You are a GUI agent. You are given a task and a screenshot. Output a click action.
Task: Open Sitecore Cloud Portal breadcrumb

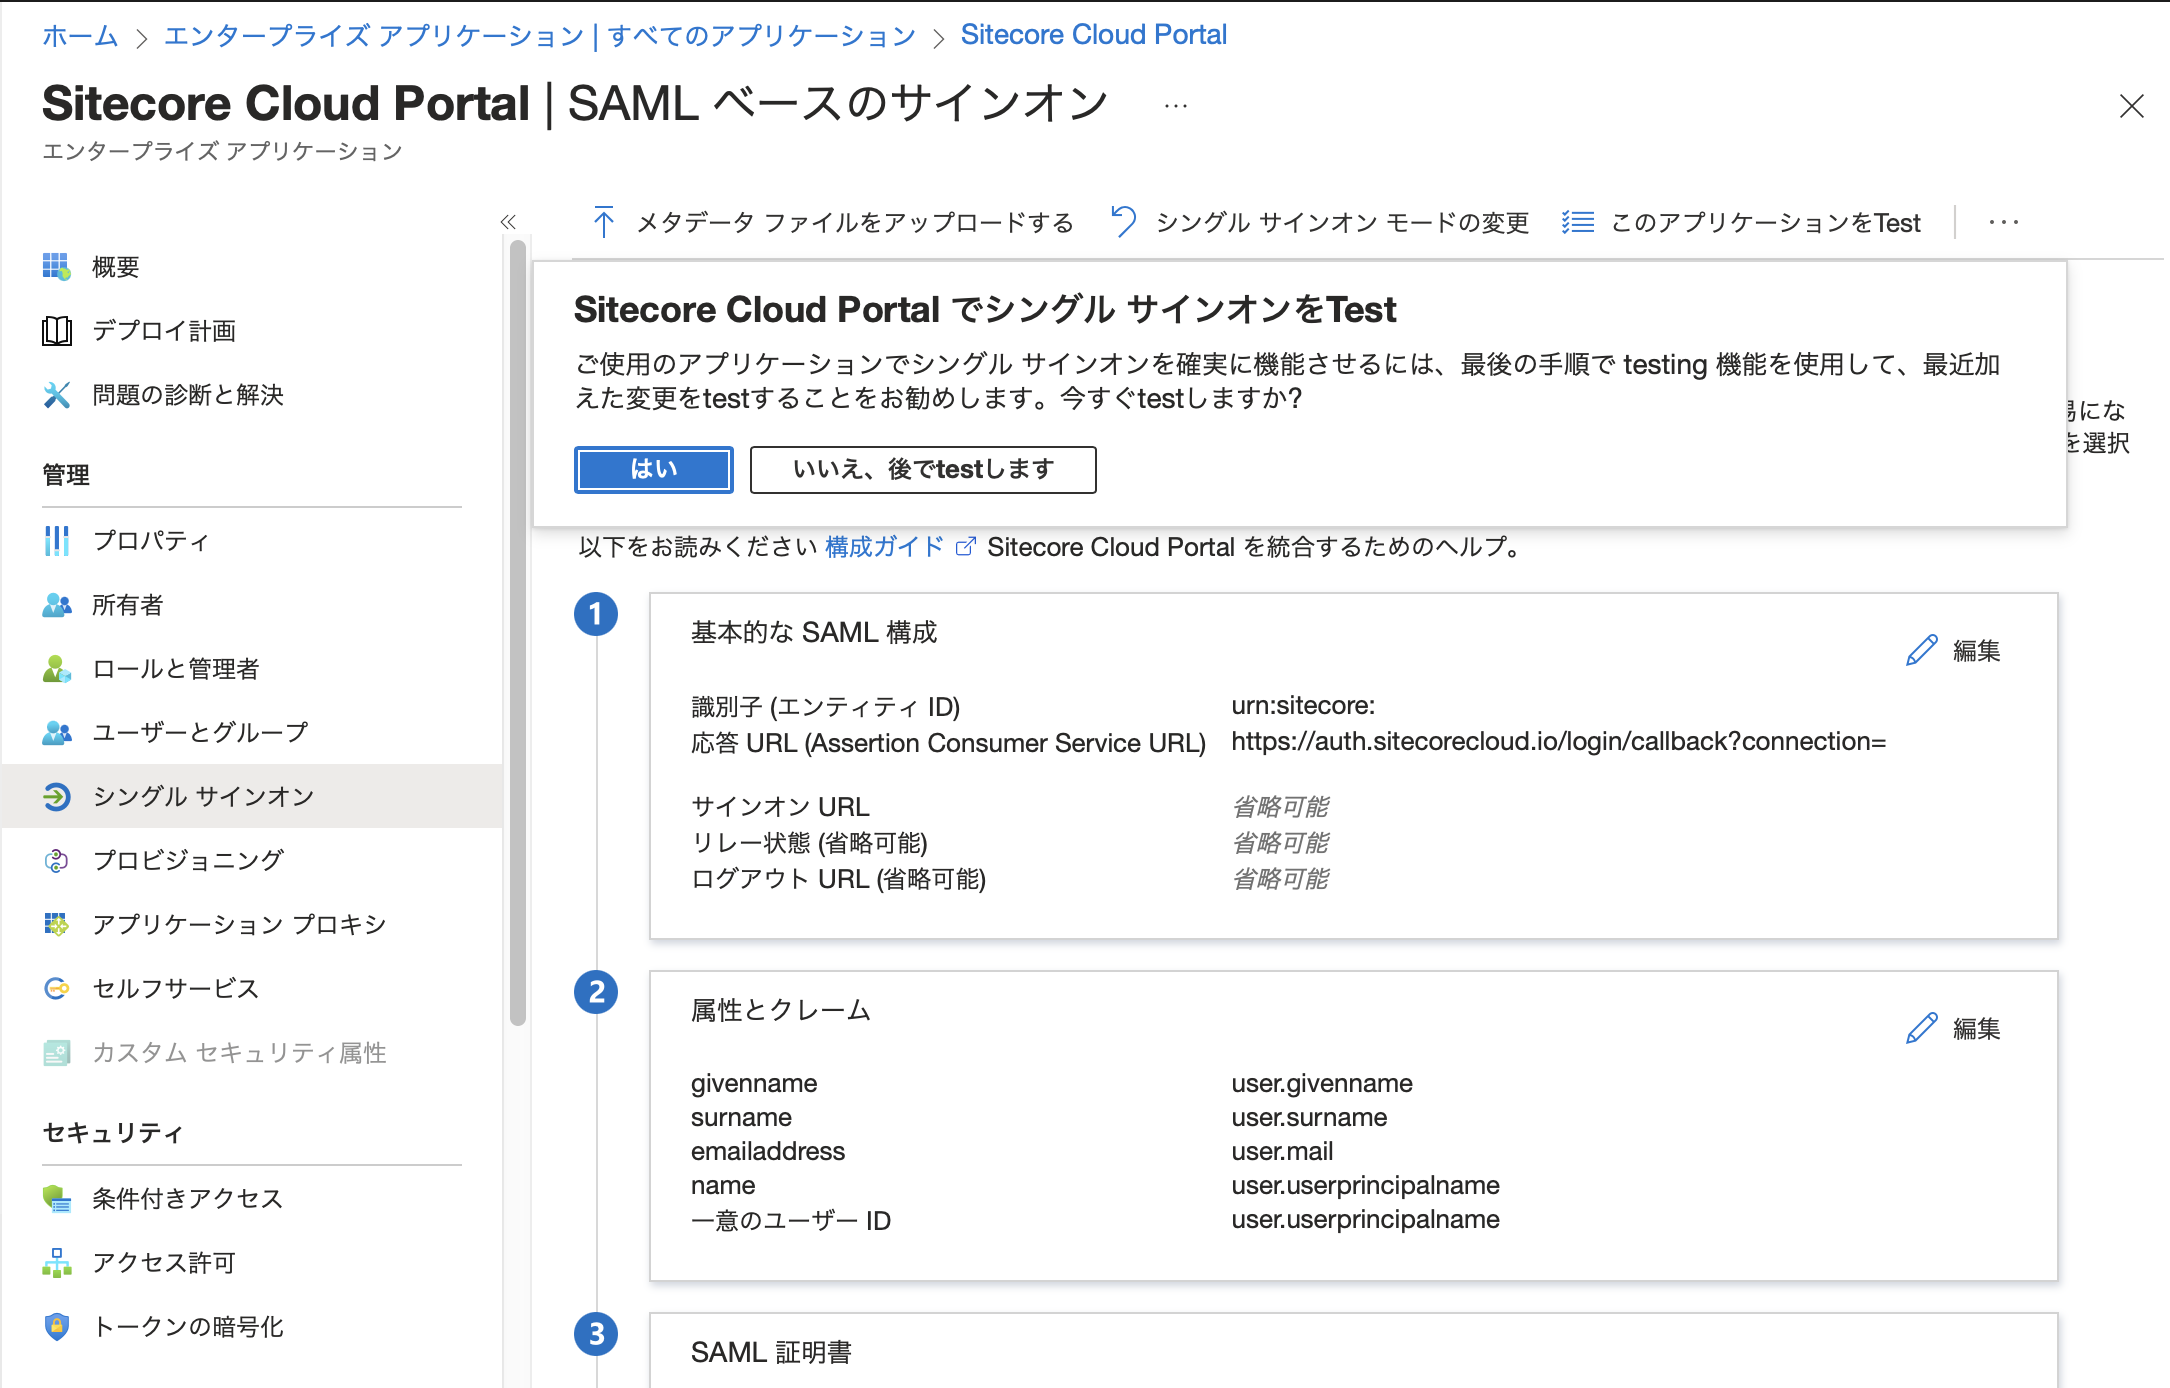(1093, 35)
